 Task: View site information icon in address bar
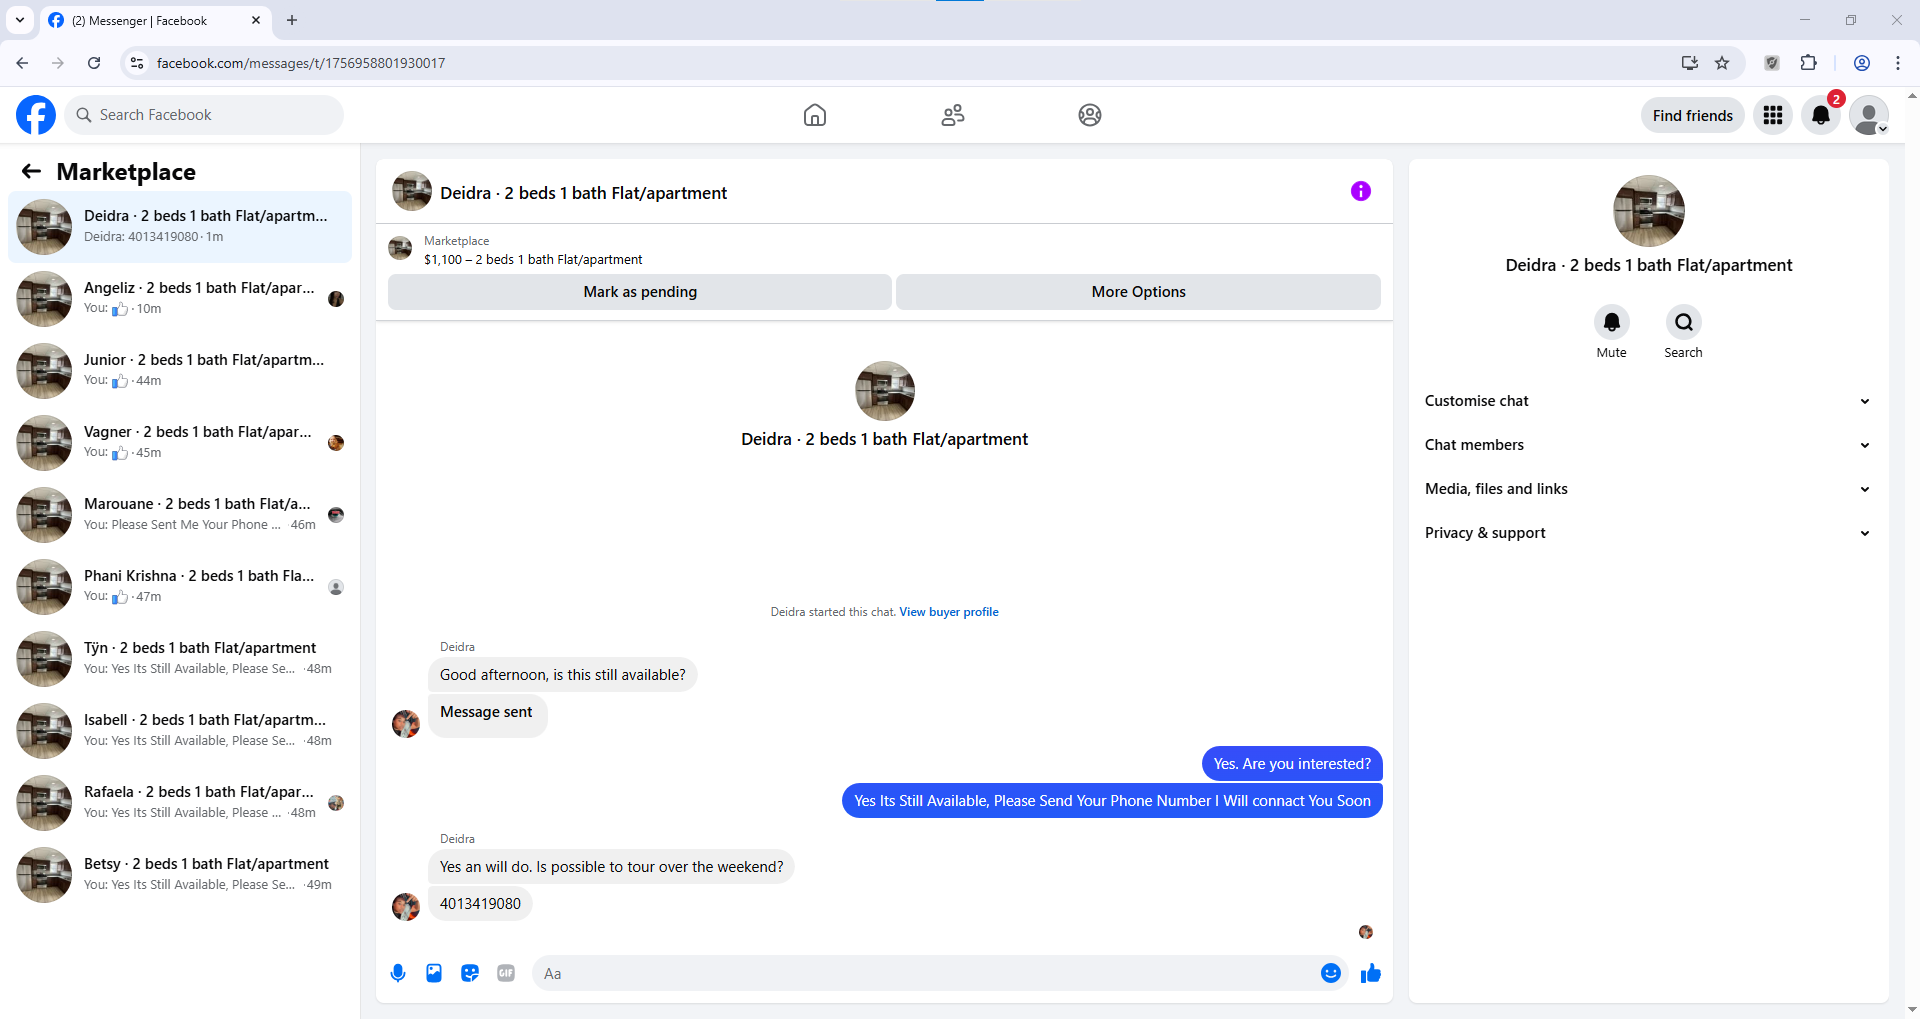point(137,63)
